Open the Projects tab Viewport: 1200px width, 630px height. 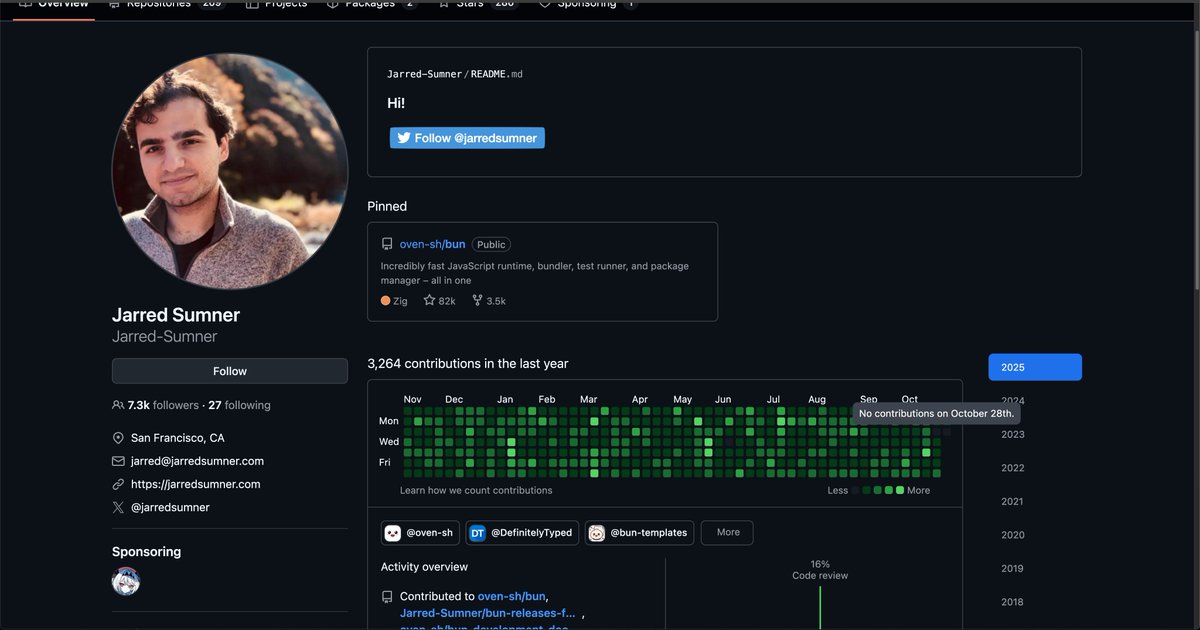click(x=276, y=4)
